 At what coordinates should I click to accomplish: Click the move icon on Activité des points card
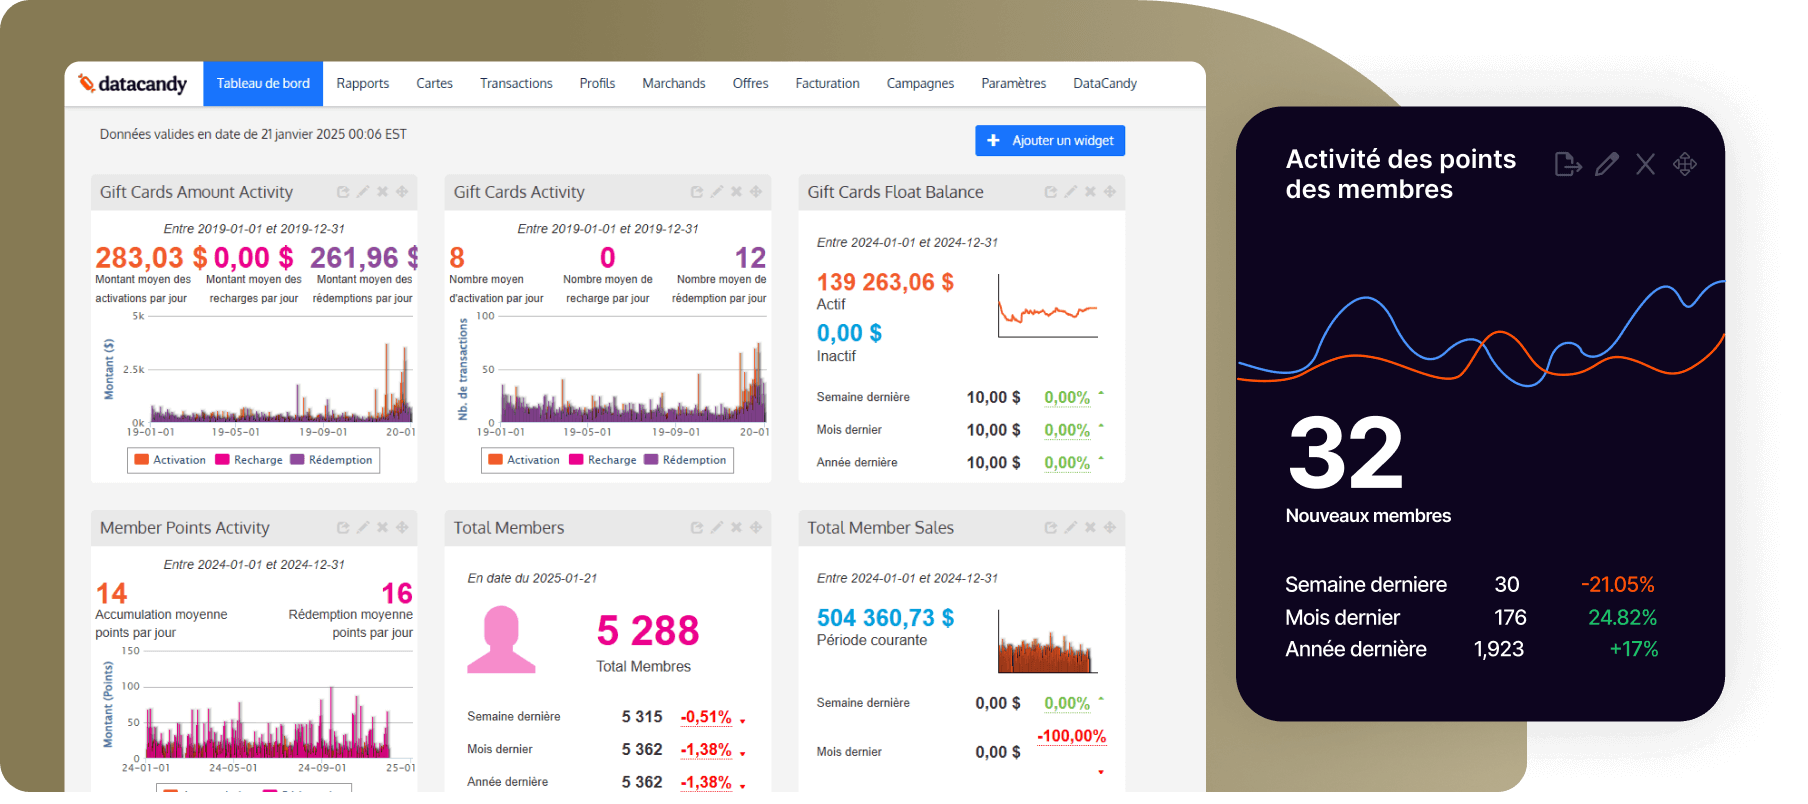point(1685,165)
